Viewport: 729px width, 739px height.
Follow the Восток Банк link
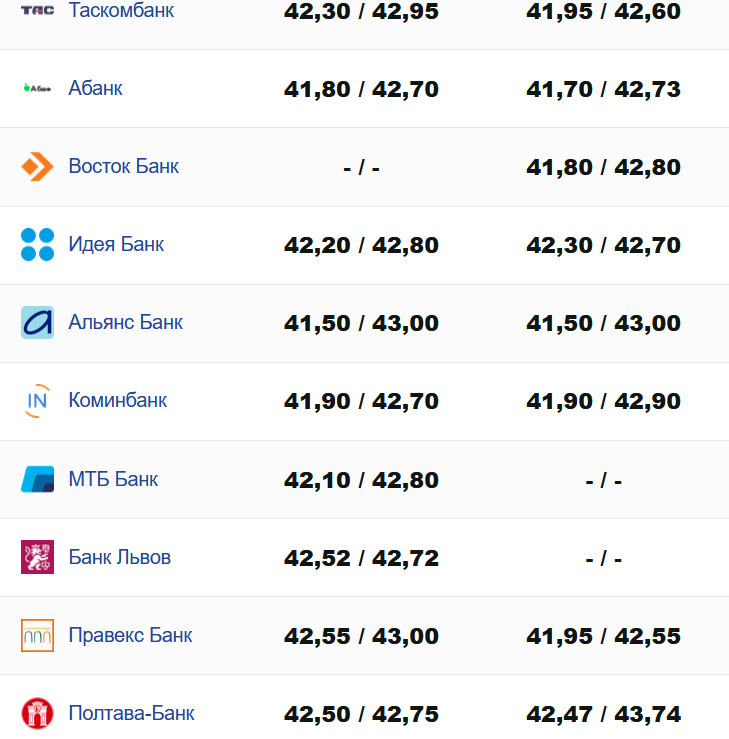[x=124, y=166]
